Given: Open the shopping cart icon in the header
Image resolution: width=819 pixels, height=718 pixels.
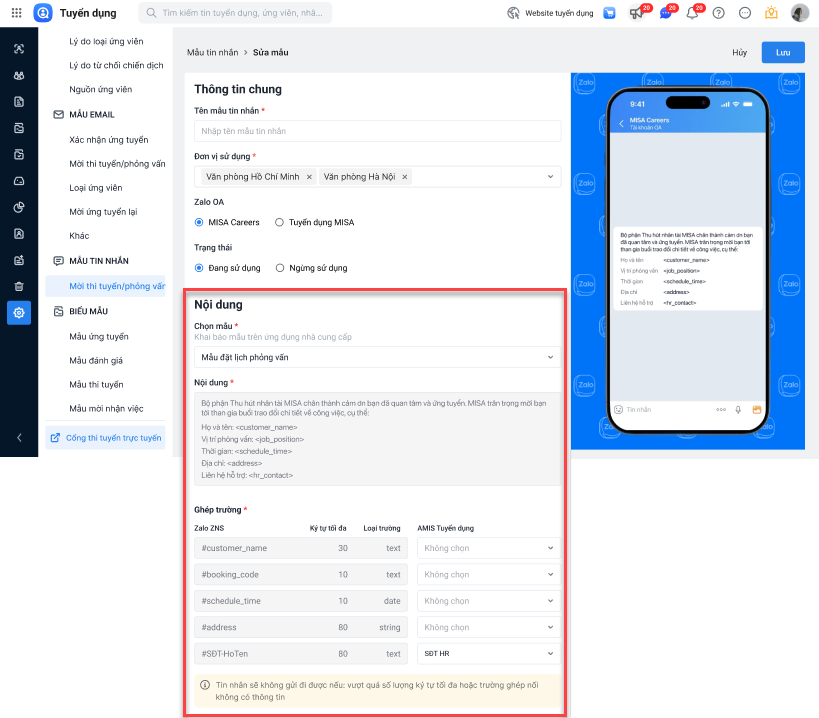Looking at the screenshot, I should pos(609,13).
